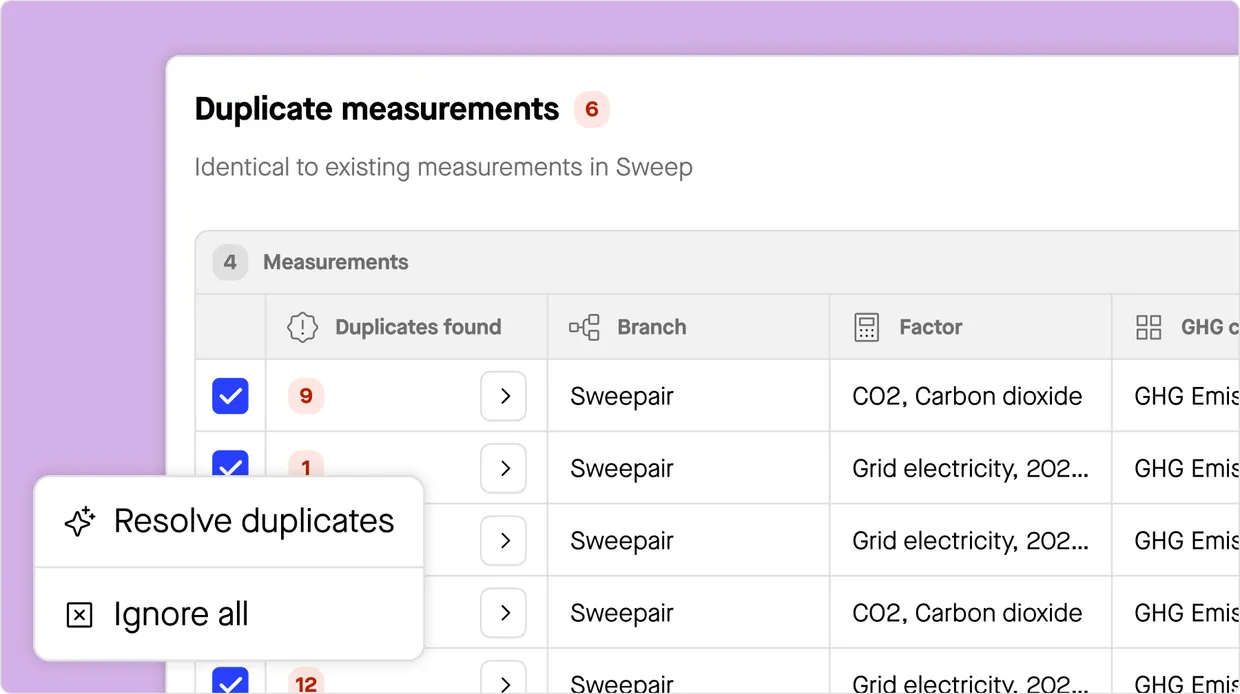
Task: Select the CO2, Carbon dioxide cell in first row
Action: click(966, 396)
